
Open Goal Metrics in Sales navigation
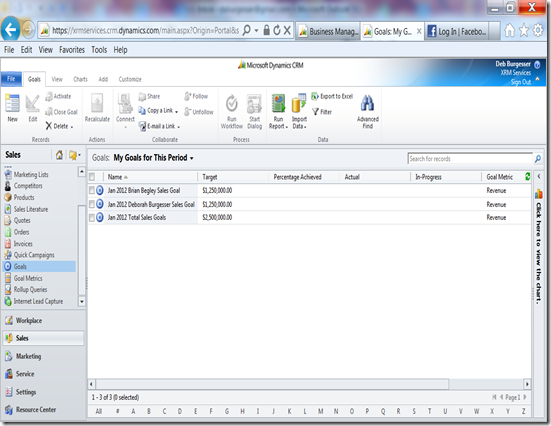28,278
